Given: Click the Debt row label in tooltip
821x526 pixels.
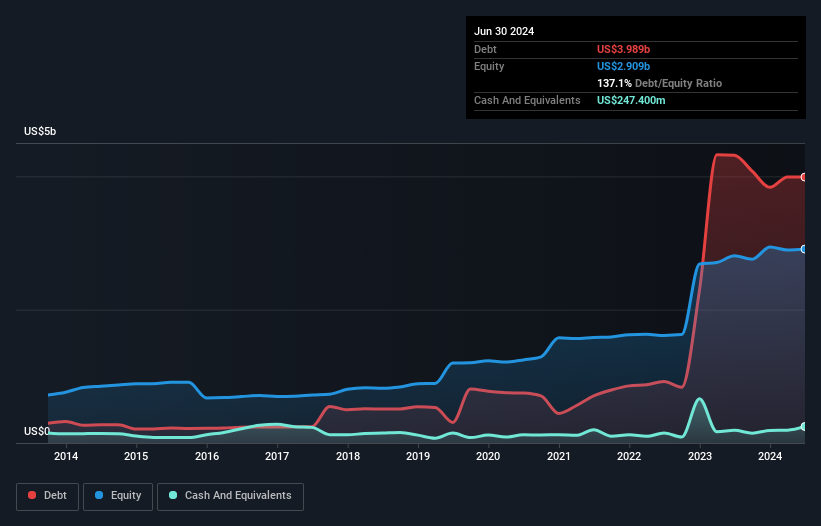Looking at the screenshot, I should pyautogui.click(x=485, y=49).
